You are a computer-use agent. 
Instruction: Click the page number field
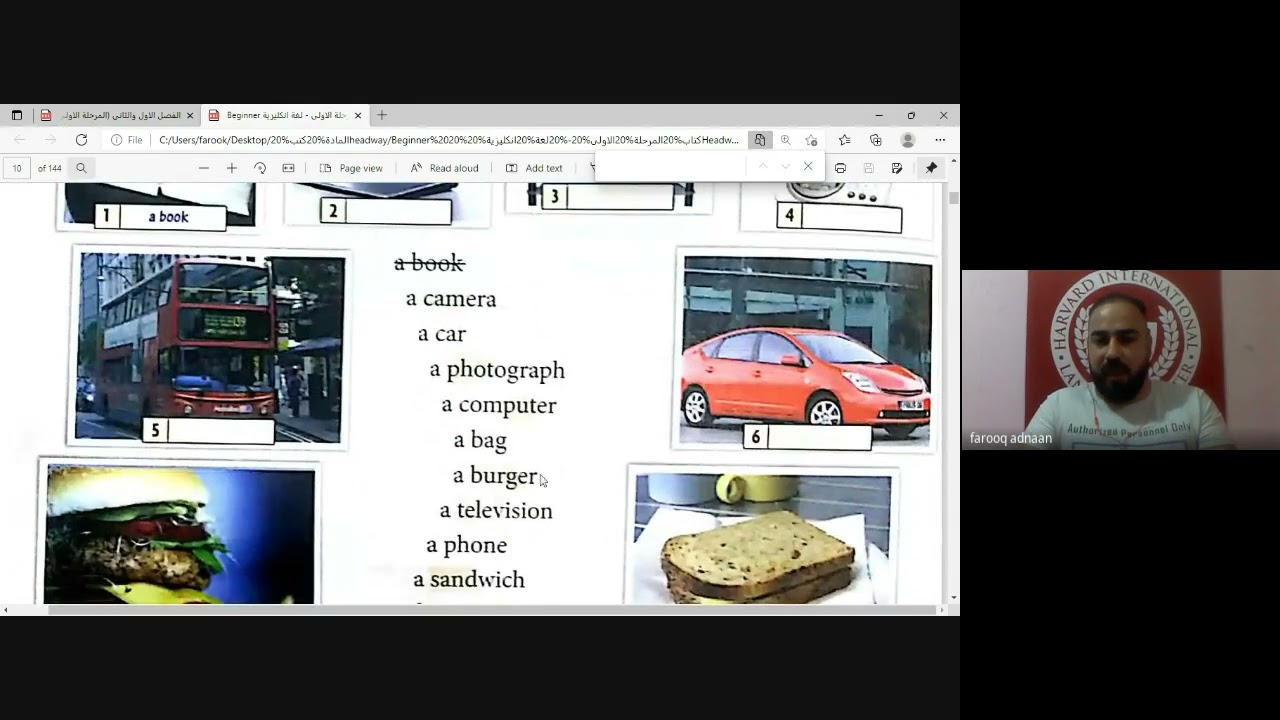coord(17,168)
